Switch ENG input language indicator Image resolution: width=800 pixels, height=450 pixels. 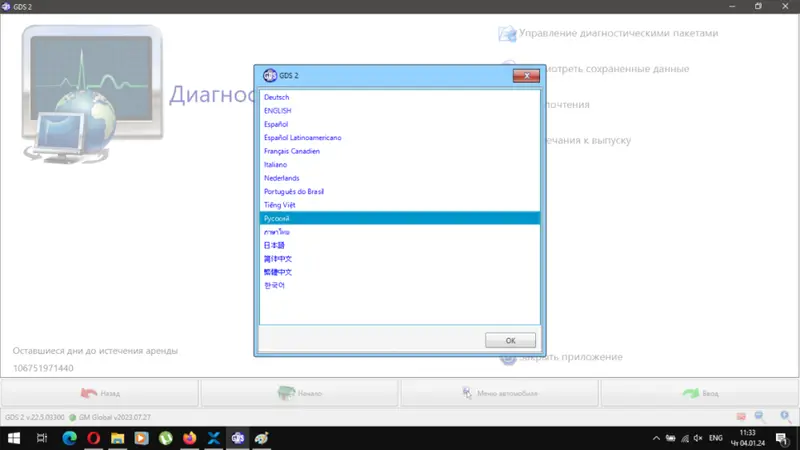pos(715,438)
